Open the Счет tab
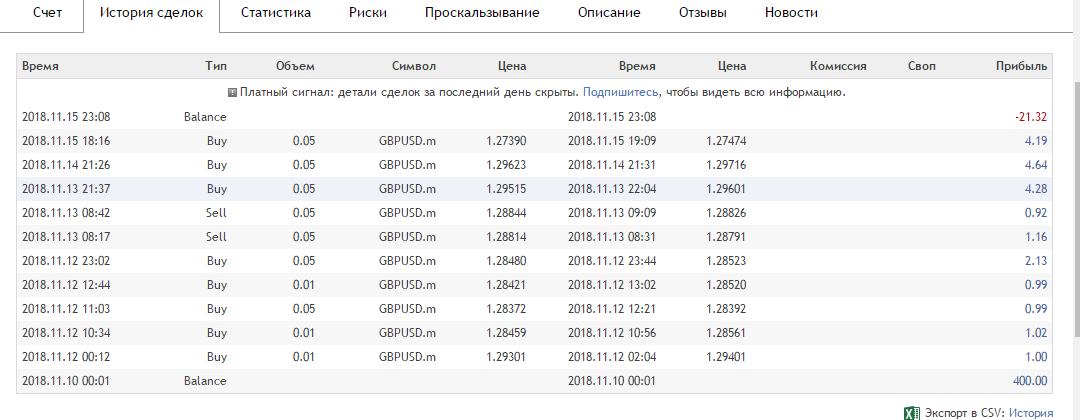1080x420 pixels. 48,13
